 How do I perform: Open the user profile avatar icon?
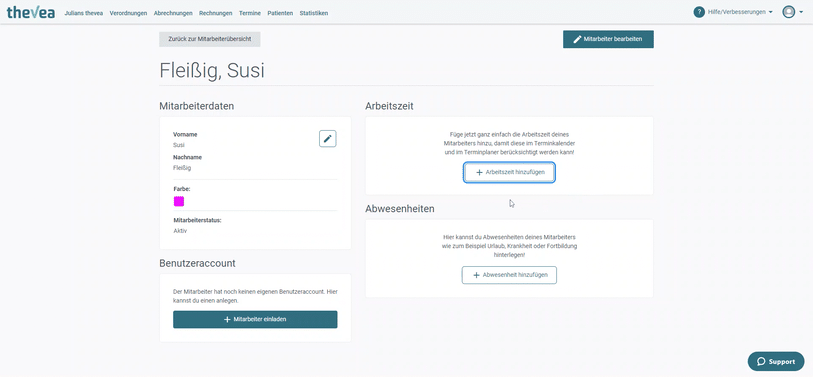(789, 12)
